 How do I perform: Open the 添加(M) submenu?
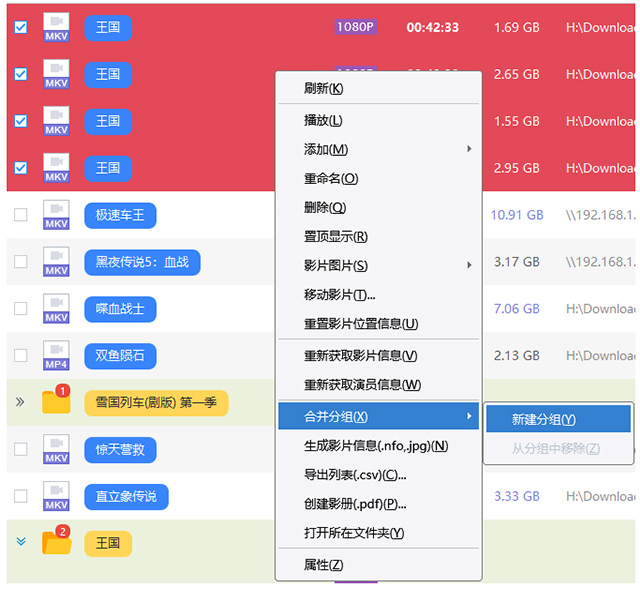coord(378,149)
